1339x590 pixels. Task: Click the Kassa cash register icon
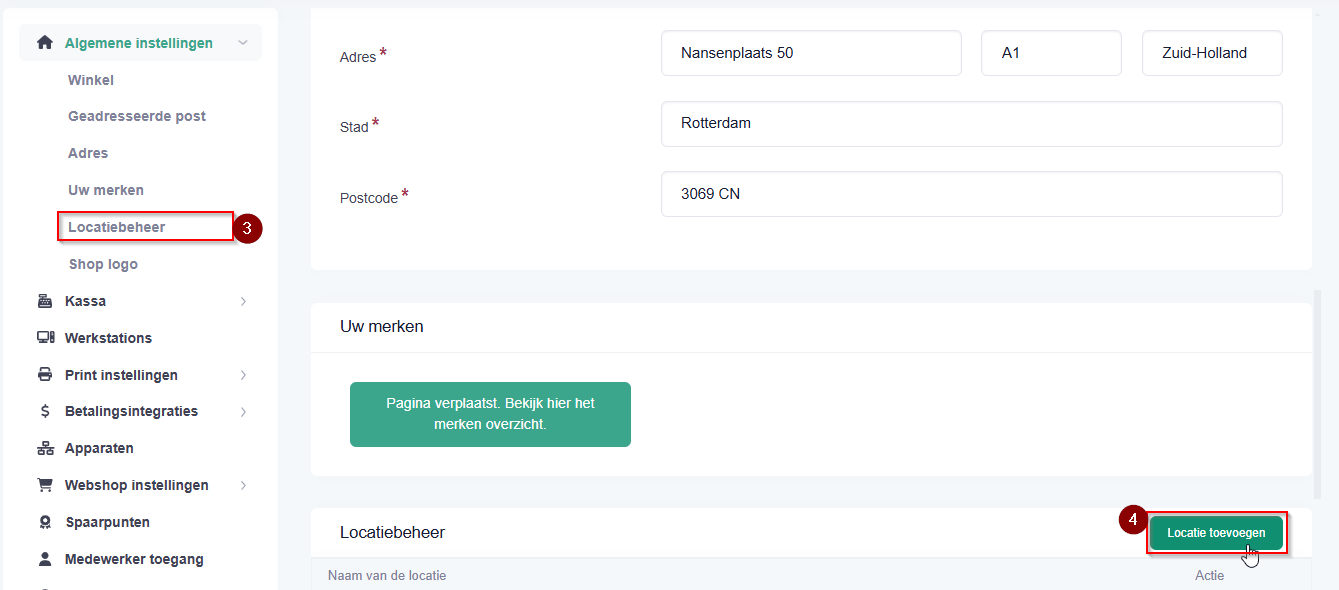[x=44, y=301]
